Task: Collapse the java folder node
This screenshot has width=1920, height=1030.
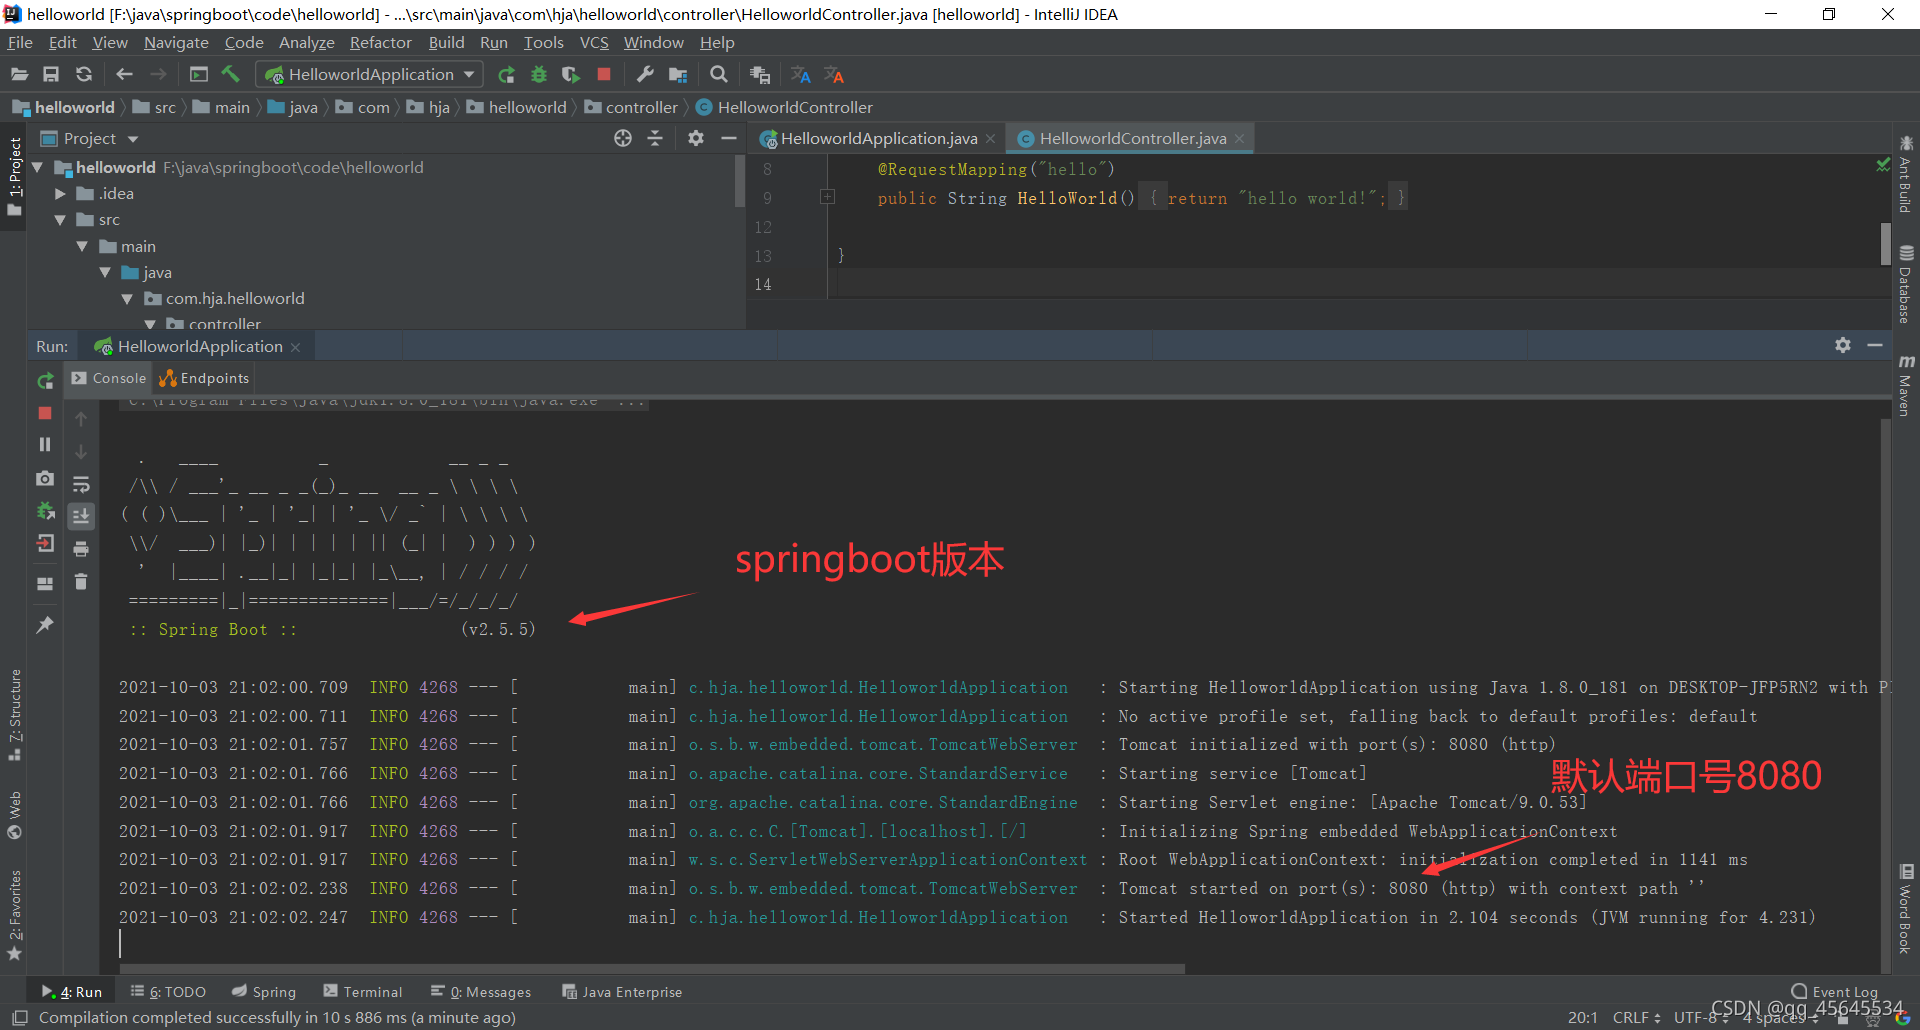Action: click(105, 272)
